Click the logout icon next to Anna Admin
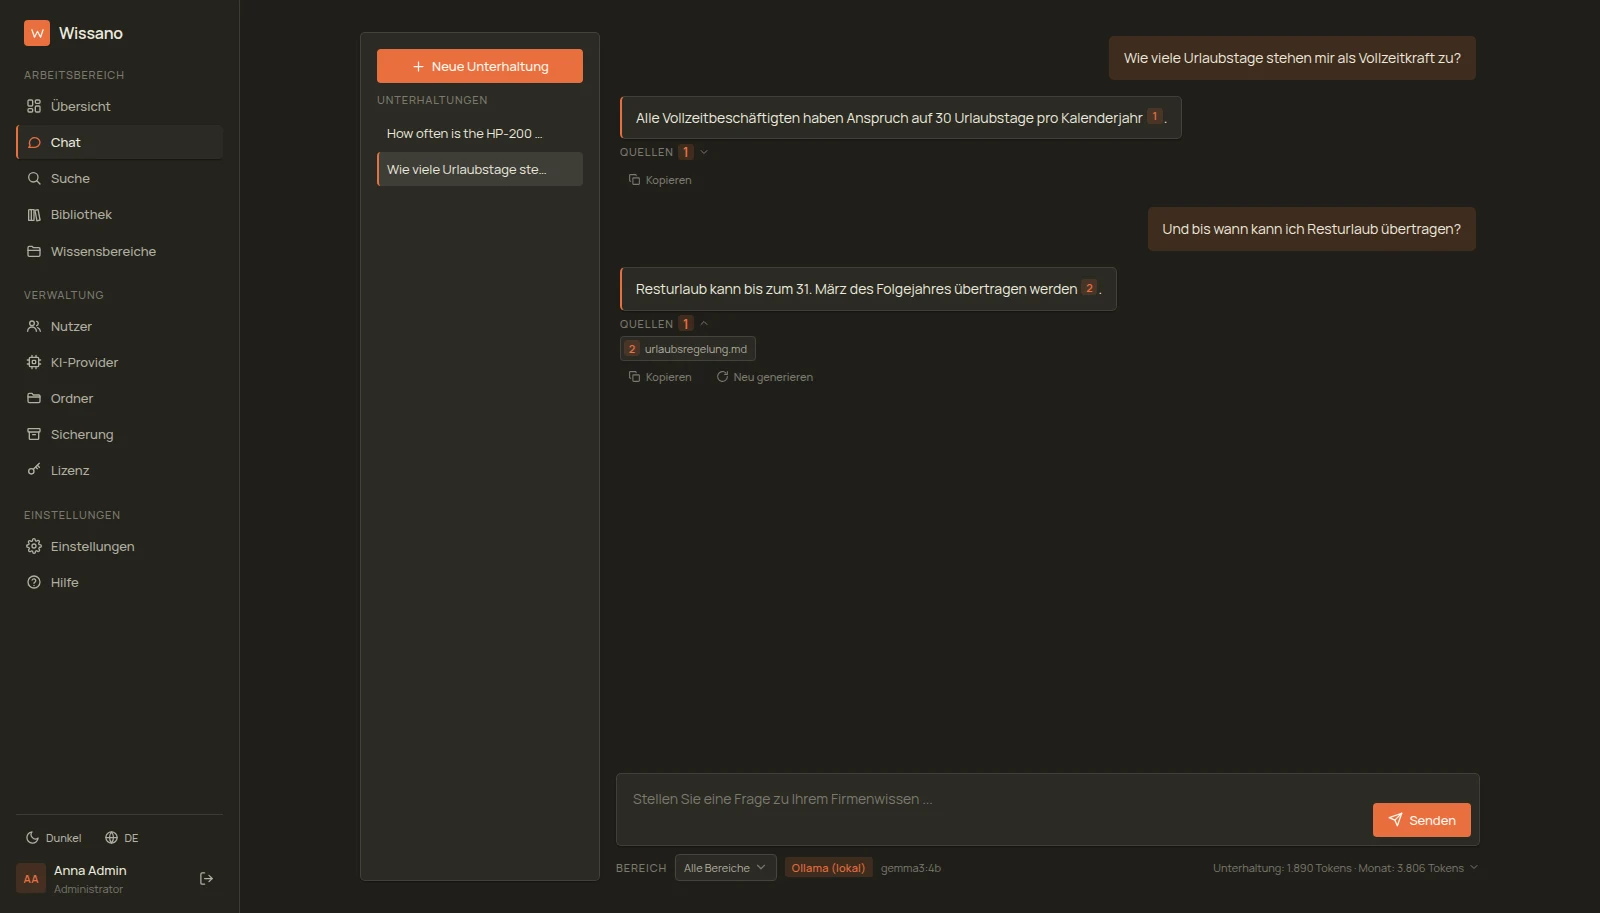The image size is (1600, 913). pos(207,878)
